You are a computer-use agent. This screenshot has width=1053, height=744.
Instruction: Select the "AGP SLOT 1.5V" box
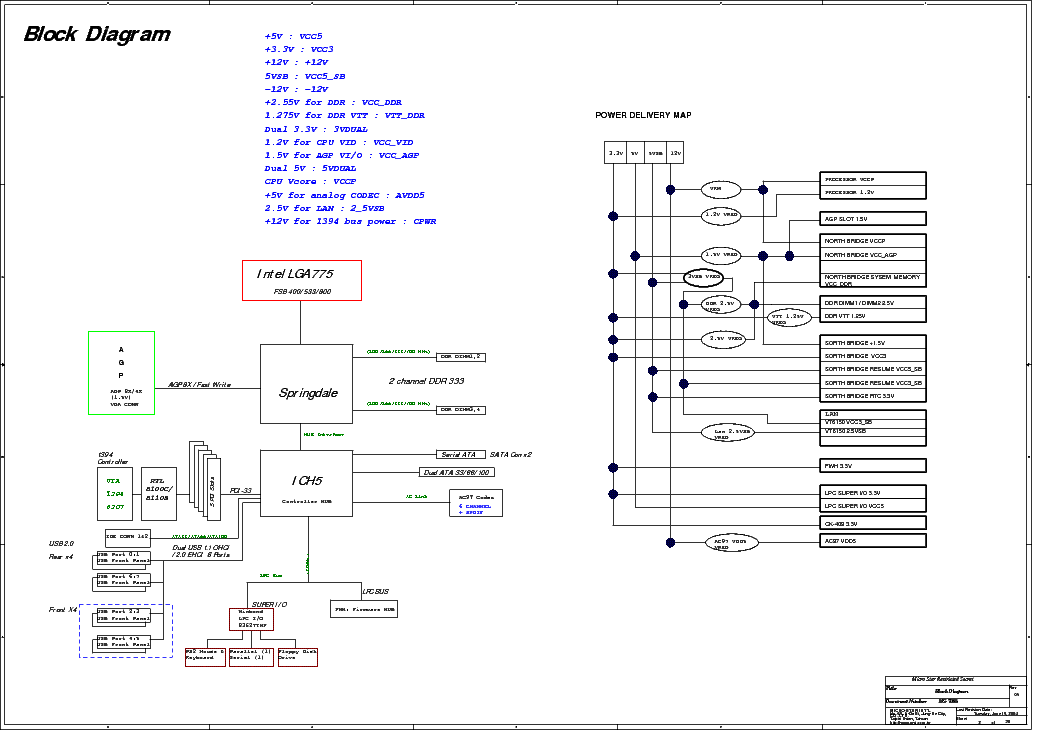click(873, 219)
